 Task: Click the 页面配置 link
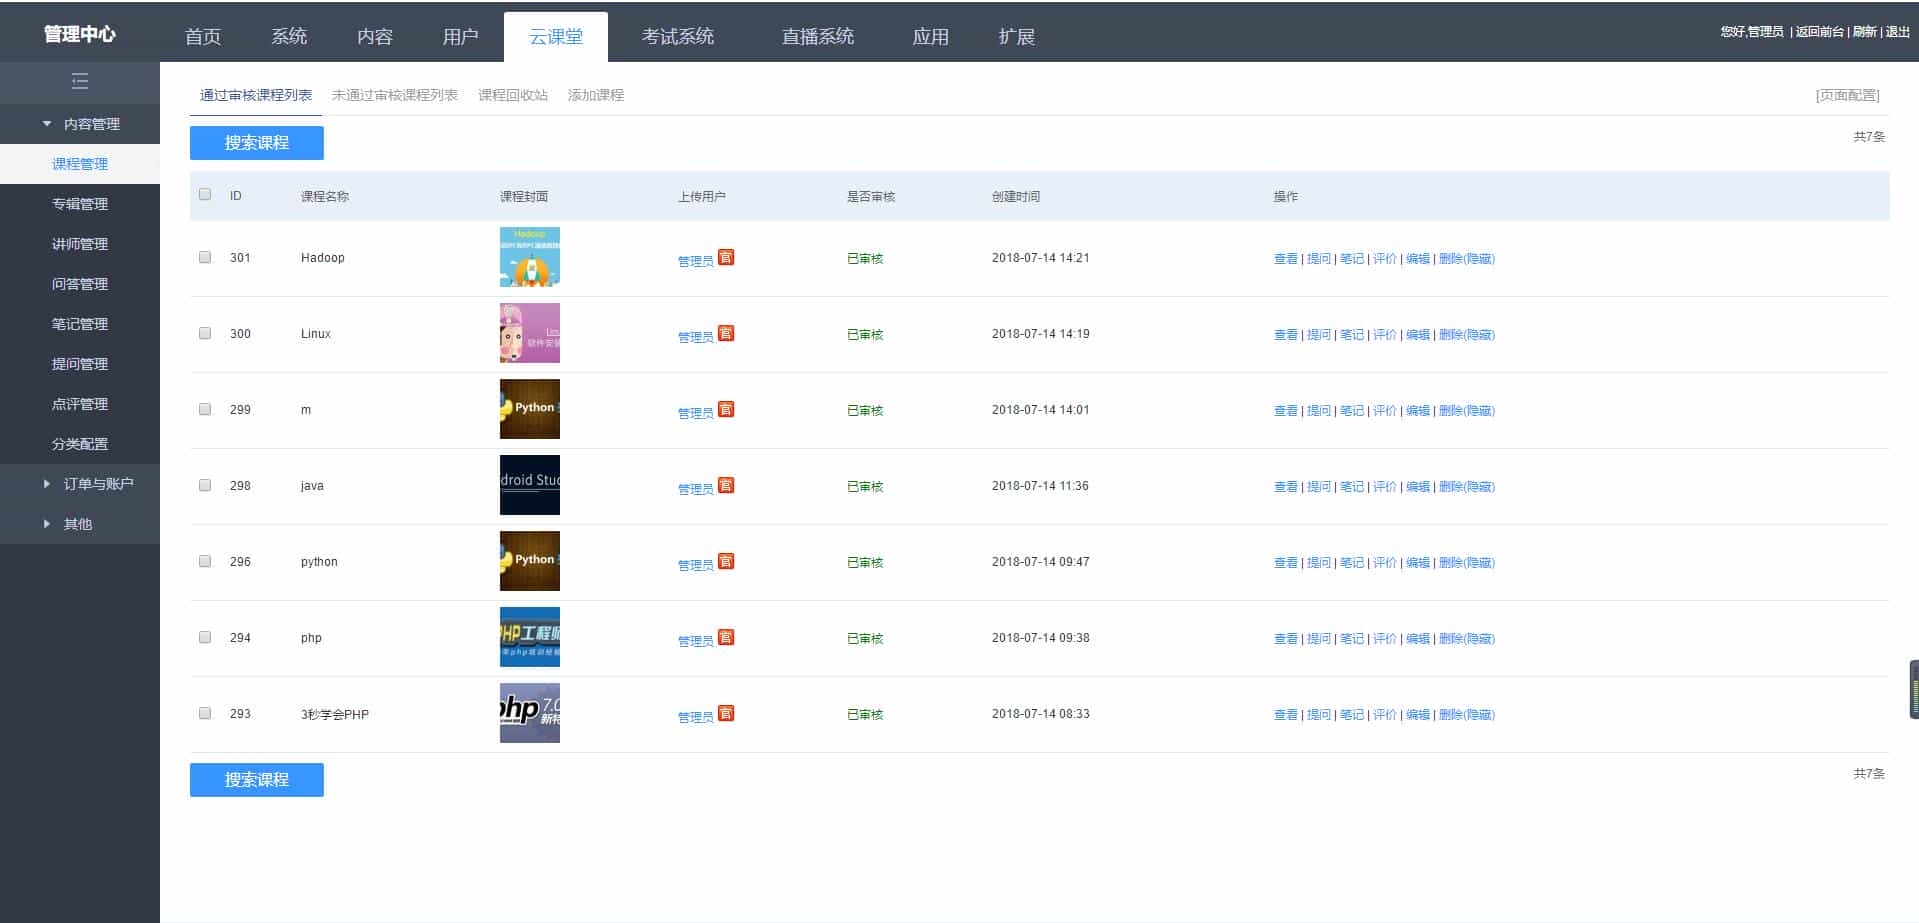1847,95
